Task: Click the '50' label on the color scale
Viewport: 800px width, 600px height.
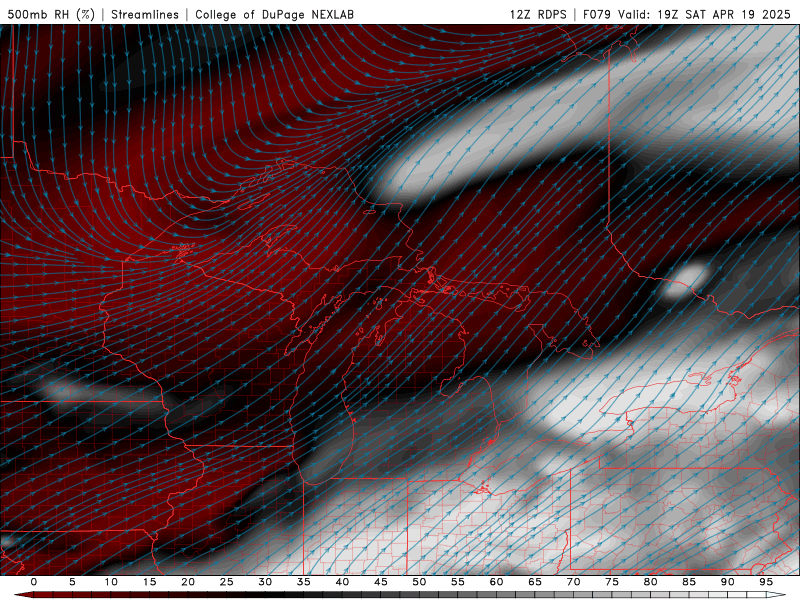Action: point(419,582)
